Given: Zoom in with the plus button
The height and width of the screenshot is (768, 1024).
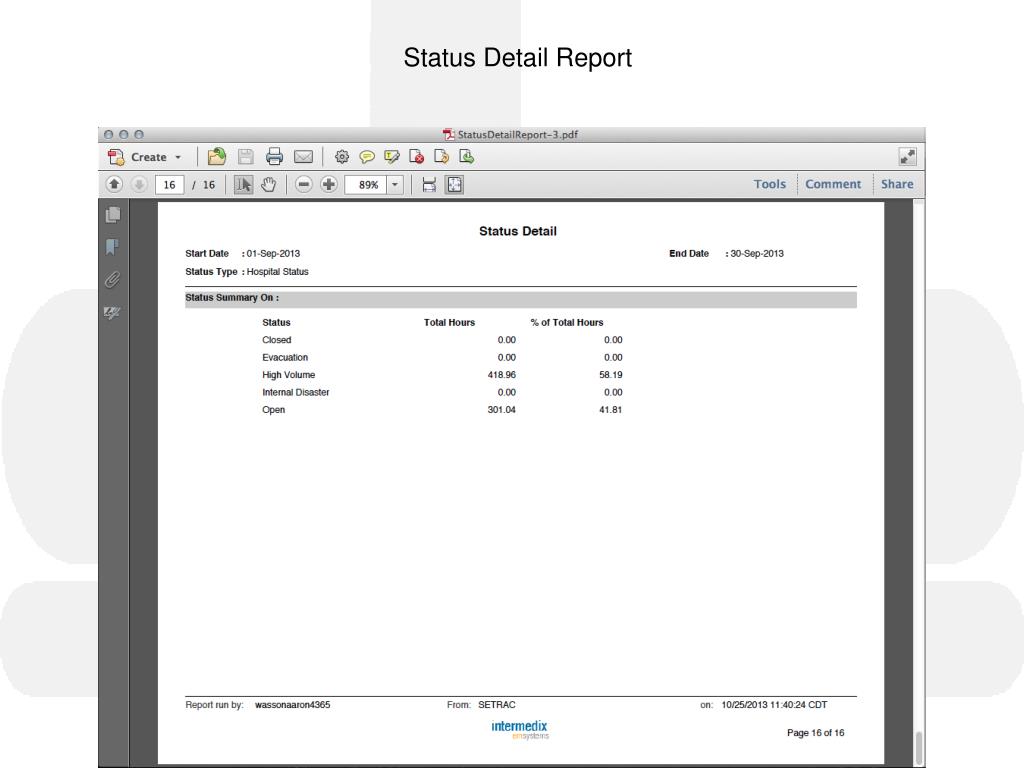Looking at the screenshot, I should tap(328, 185).
